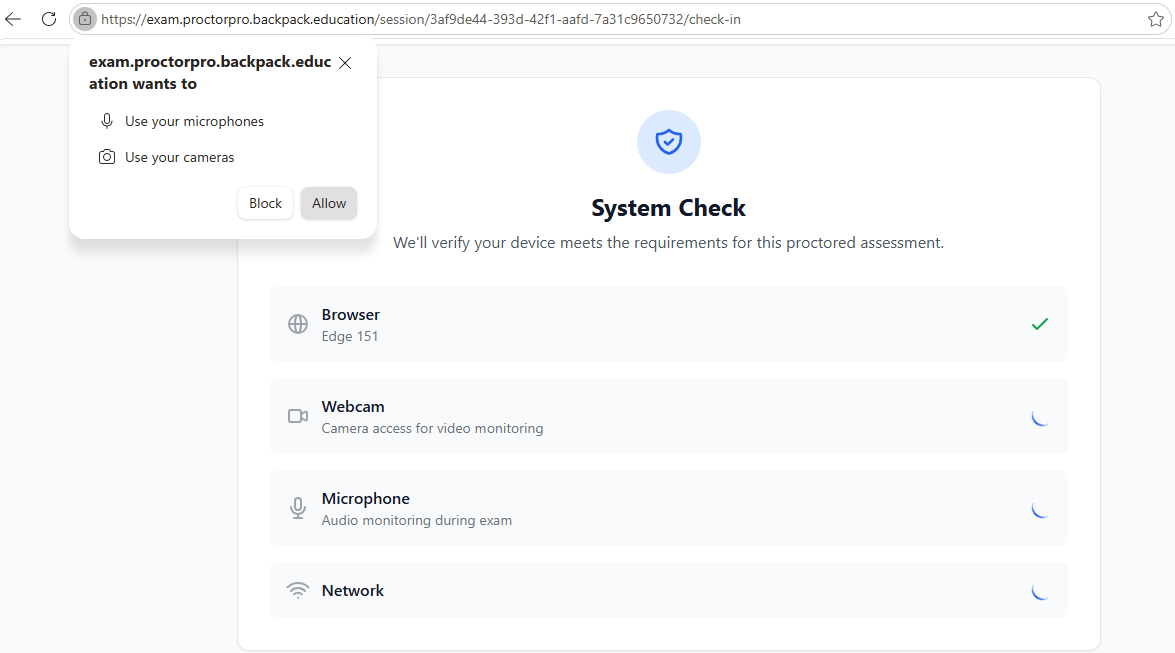Click the shield icon above System Check
The height and width of the screenshot is (653, 1175).
668,142
